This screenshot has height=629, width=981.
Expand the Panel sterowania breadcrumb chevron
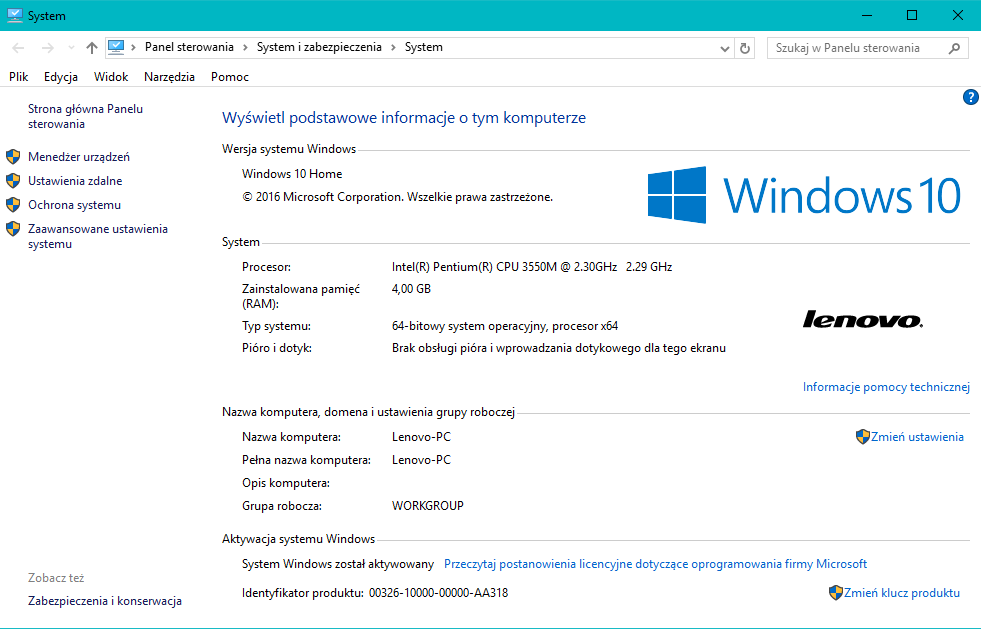(245, 47)
